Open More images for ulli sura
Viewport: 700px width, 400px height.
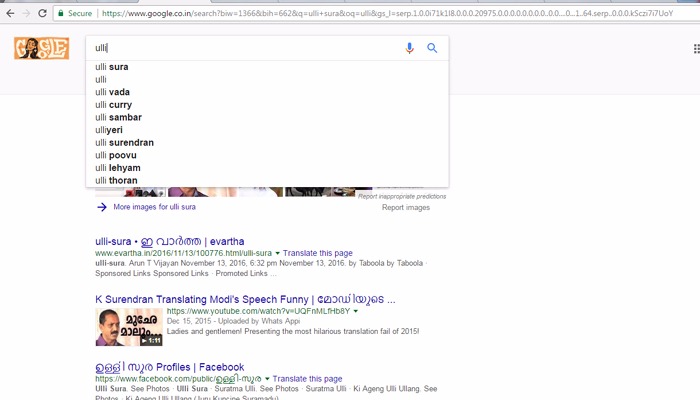[154, 207]
